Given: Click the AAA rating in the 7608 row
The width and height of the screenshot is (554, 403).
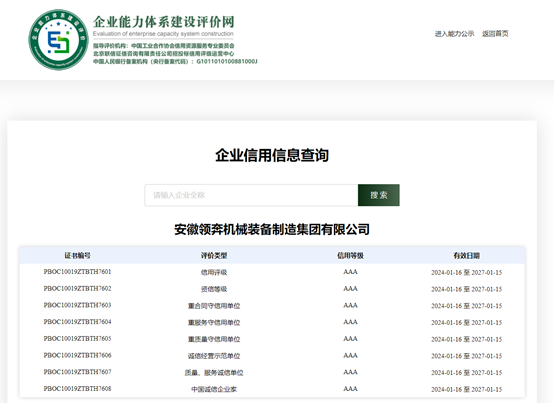Looking at the screenshot, I should 350,389.
